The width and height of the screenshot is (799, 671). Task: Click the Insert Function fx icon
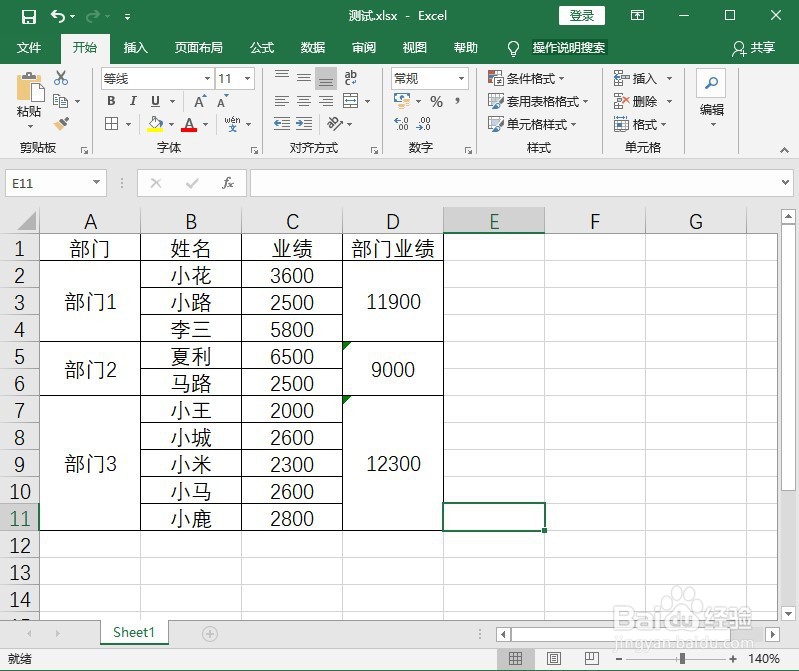(228, 183)
